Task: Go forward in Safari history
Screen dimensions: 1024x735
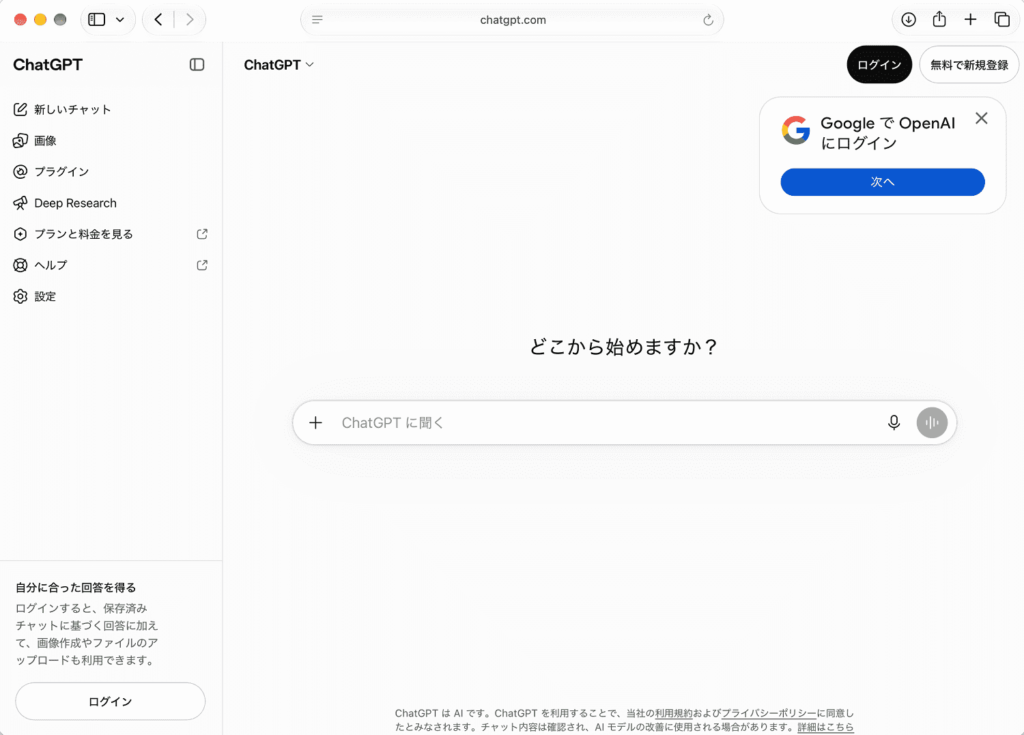Action: coord(189,20)
